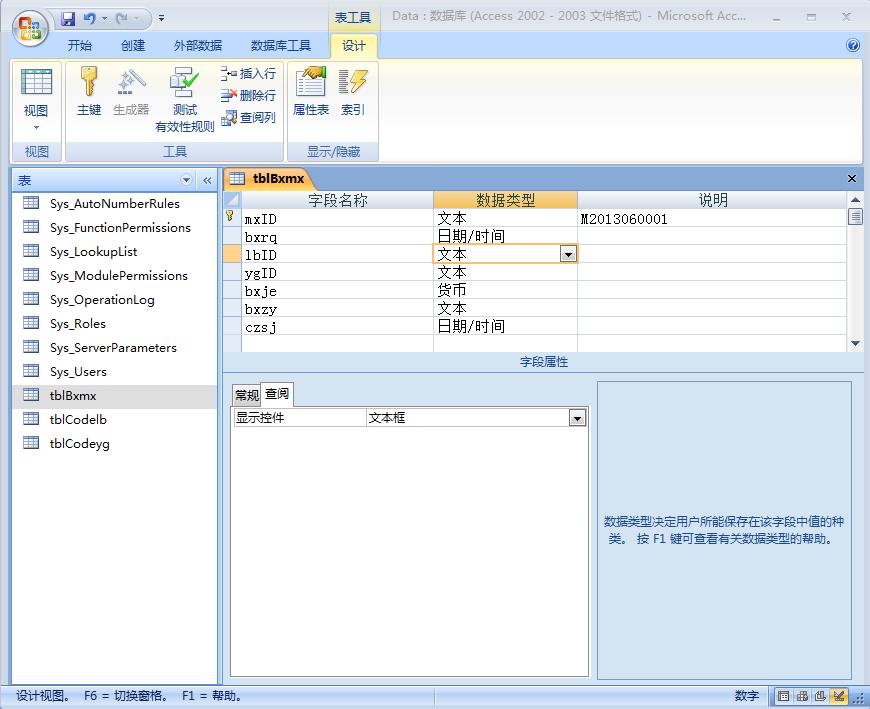The image size is (870, 709).
Task: Click the M2013060001 description cell
Action: (x=712, y=218)
